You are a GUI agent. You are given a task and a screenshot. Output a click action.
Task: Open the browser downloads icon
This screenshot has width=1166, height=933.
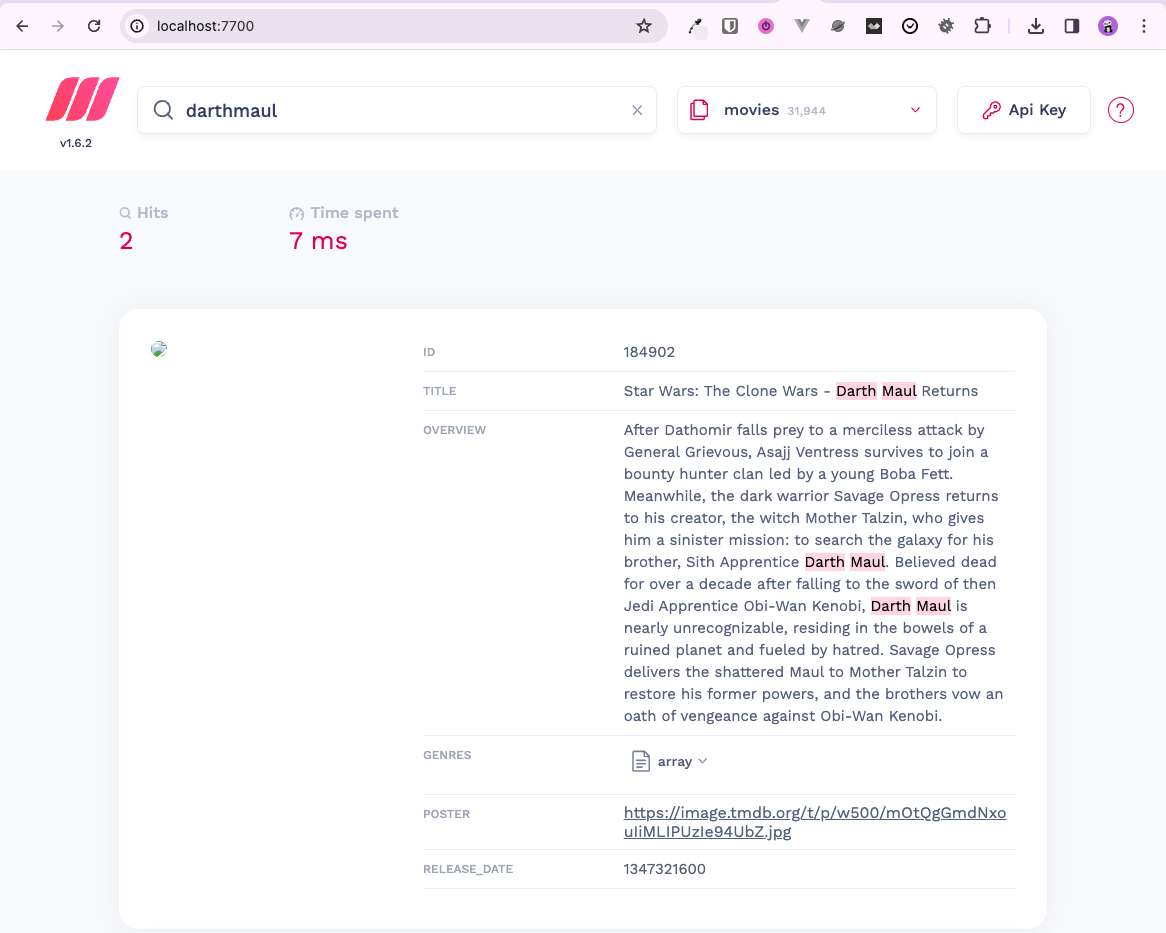click(1036, 26)
